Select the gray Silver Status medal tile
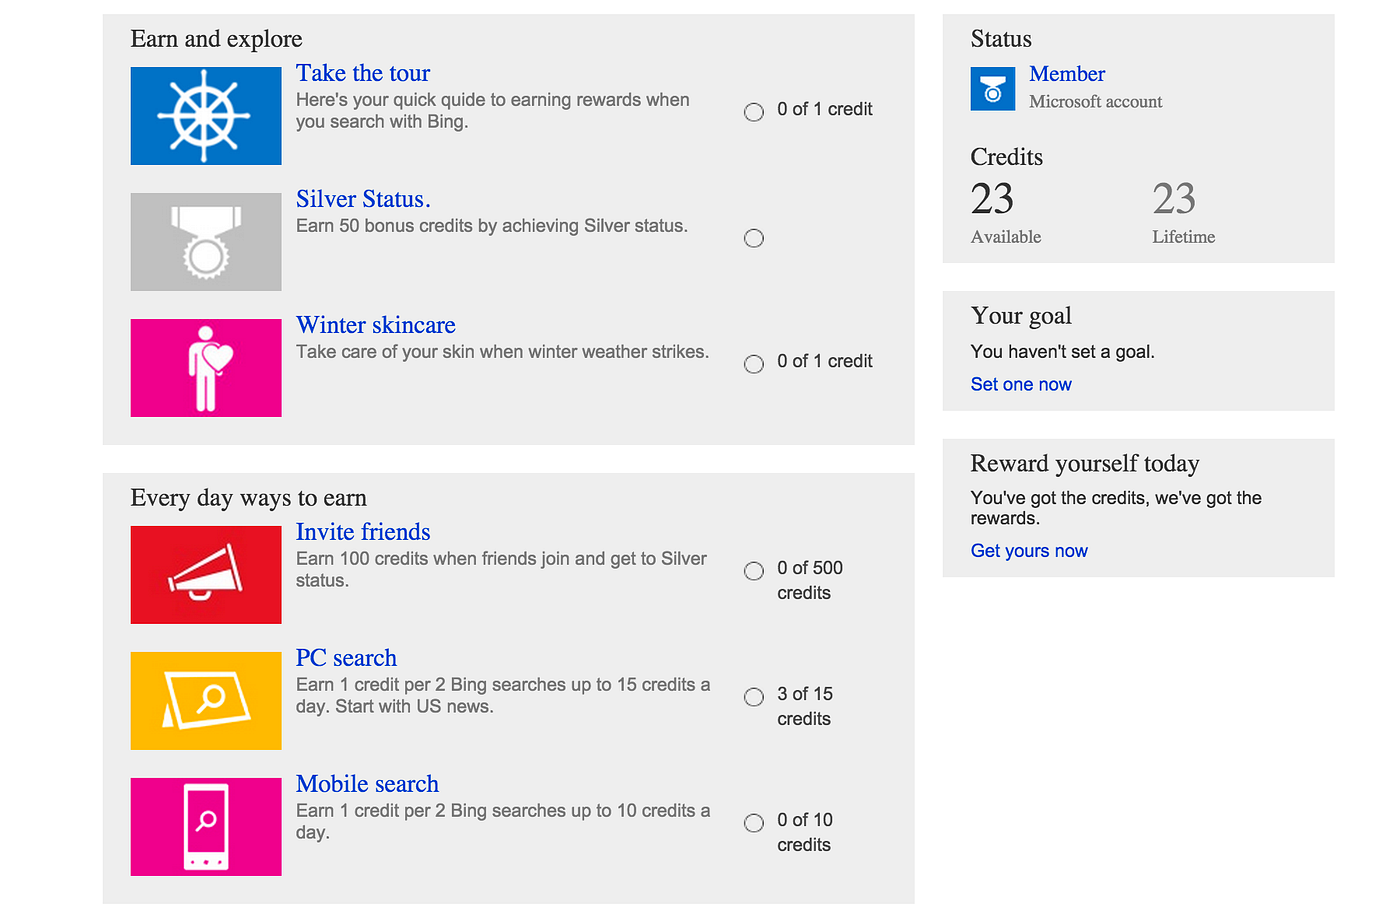Image resolution: width=1400 pixels, height=918 pixels. pyautogui.click(x=206, y=242)
